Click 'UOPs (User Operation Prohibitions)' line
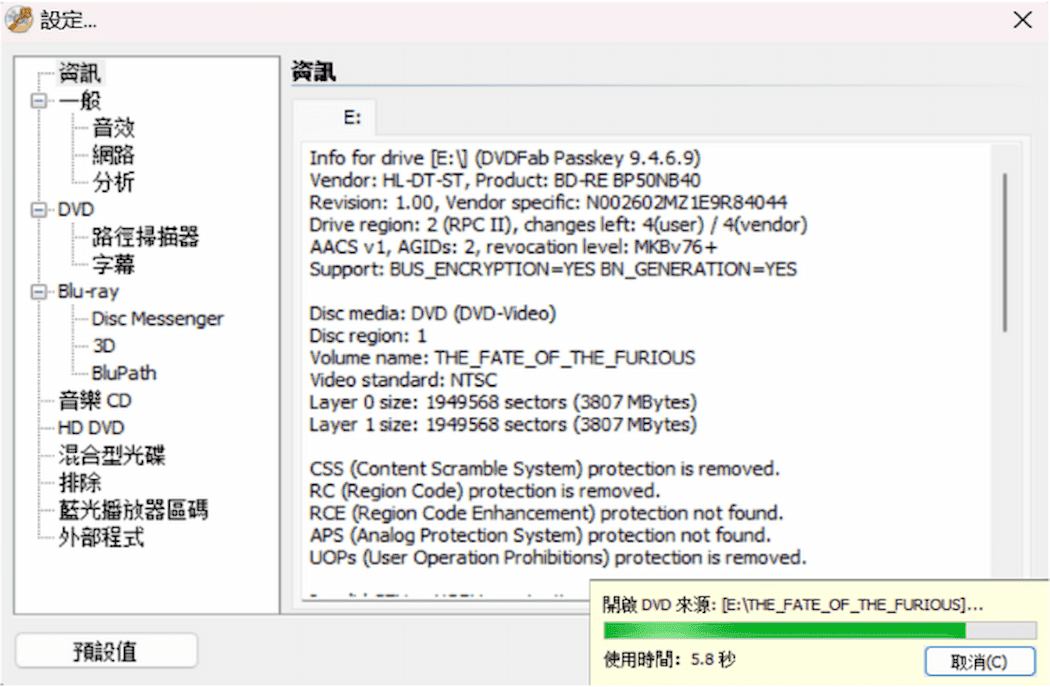This screenshot has width=1050, height=687. click(558, 557)
